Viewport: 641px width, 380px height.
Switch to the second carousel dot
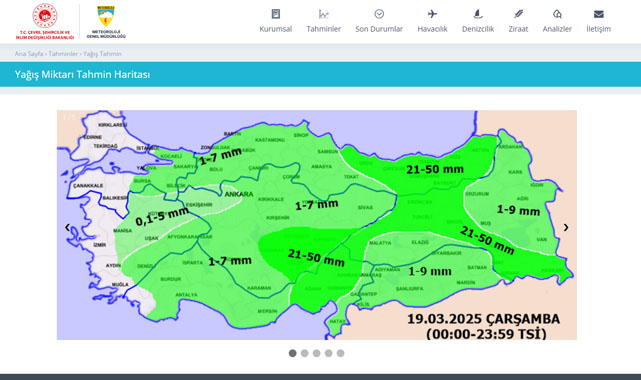(305, 353)
